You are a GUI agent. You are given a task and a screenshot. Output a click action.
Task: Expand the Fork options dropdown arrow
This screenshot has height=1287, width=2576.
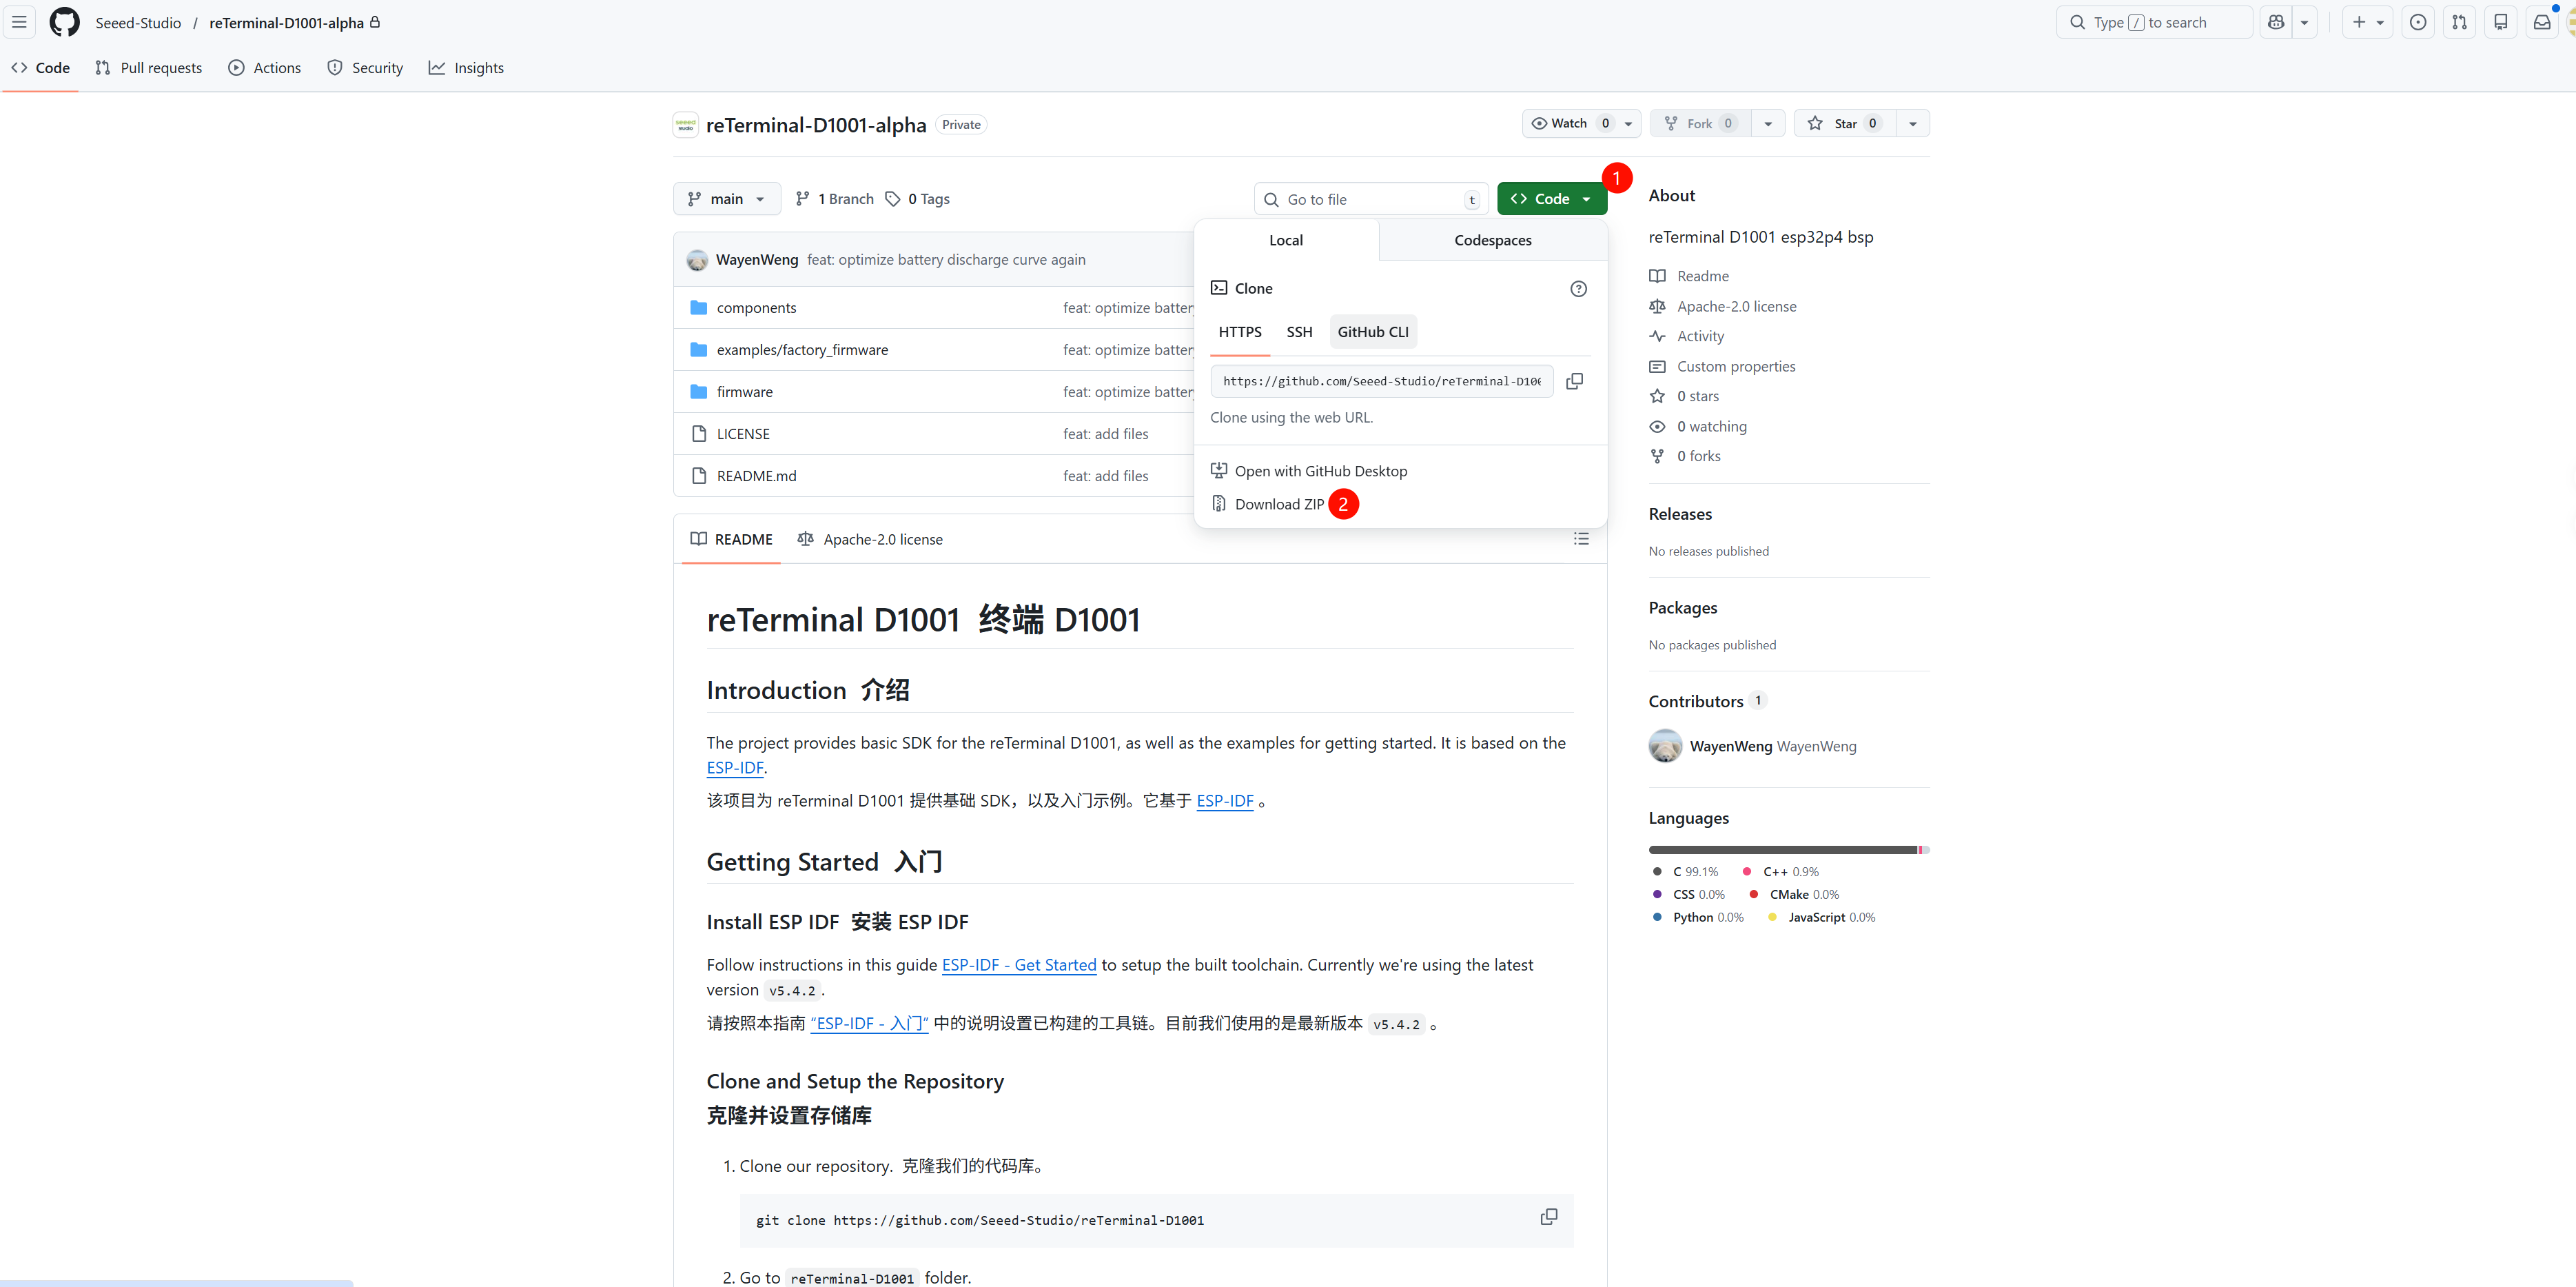[x=1768, y=123]
